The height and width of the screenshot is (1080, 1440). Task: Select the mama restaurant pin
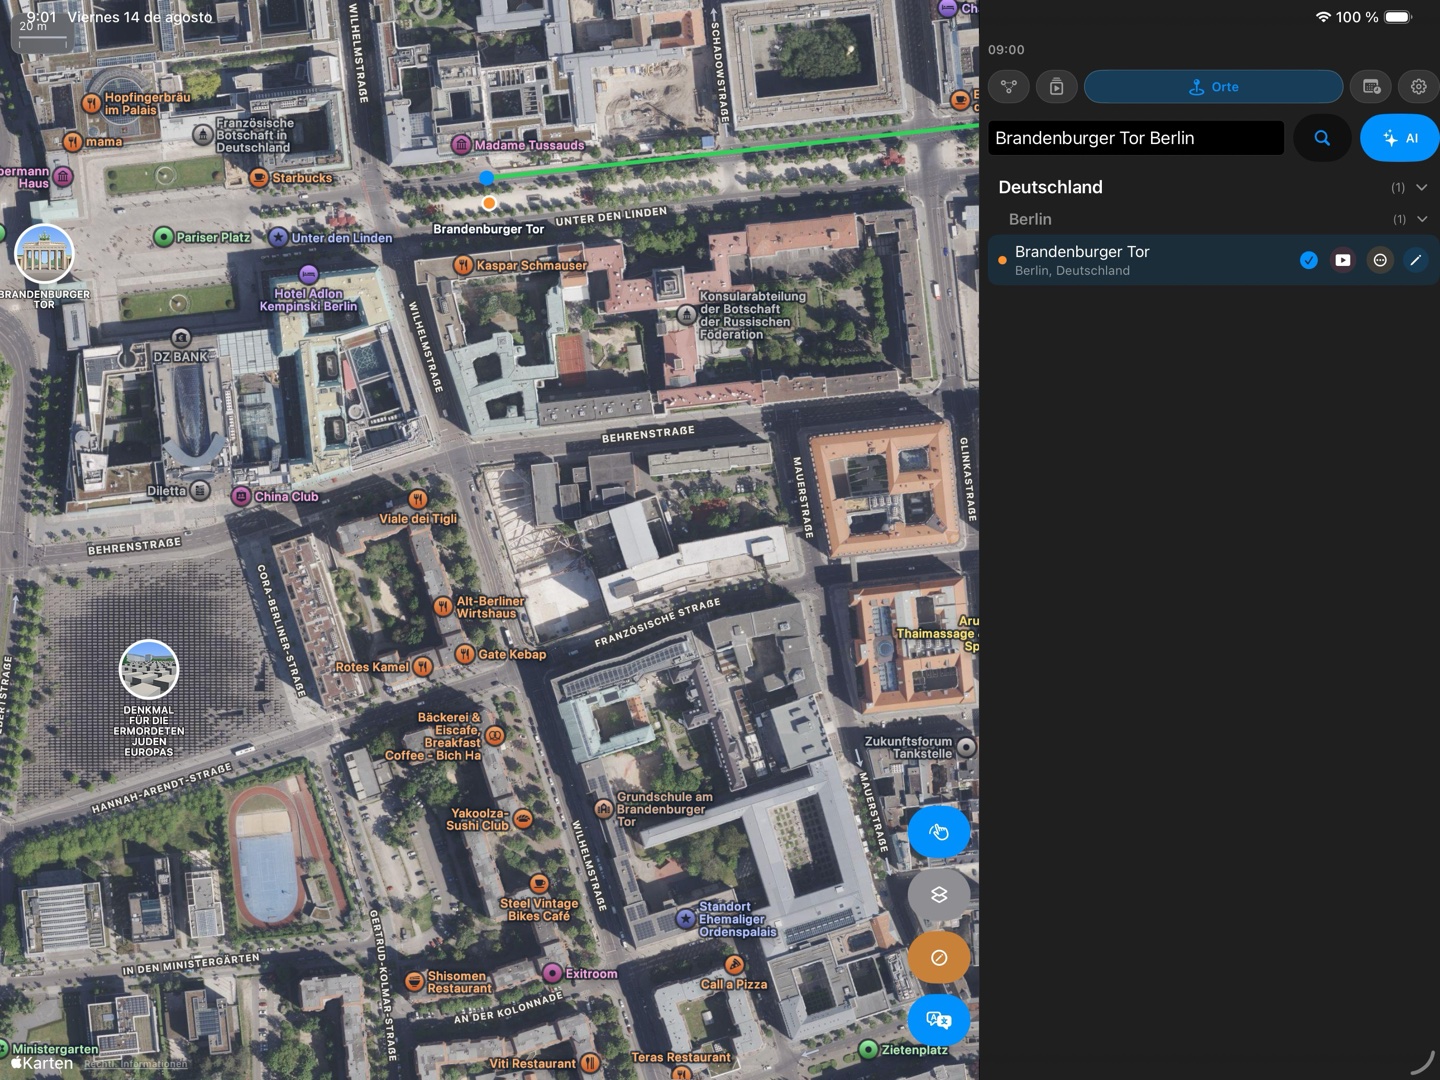click(x=72, y=142)
